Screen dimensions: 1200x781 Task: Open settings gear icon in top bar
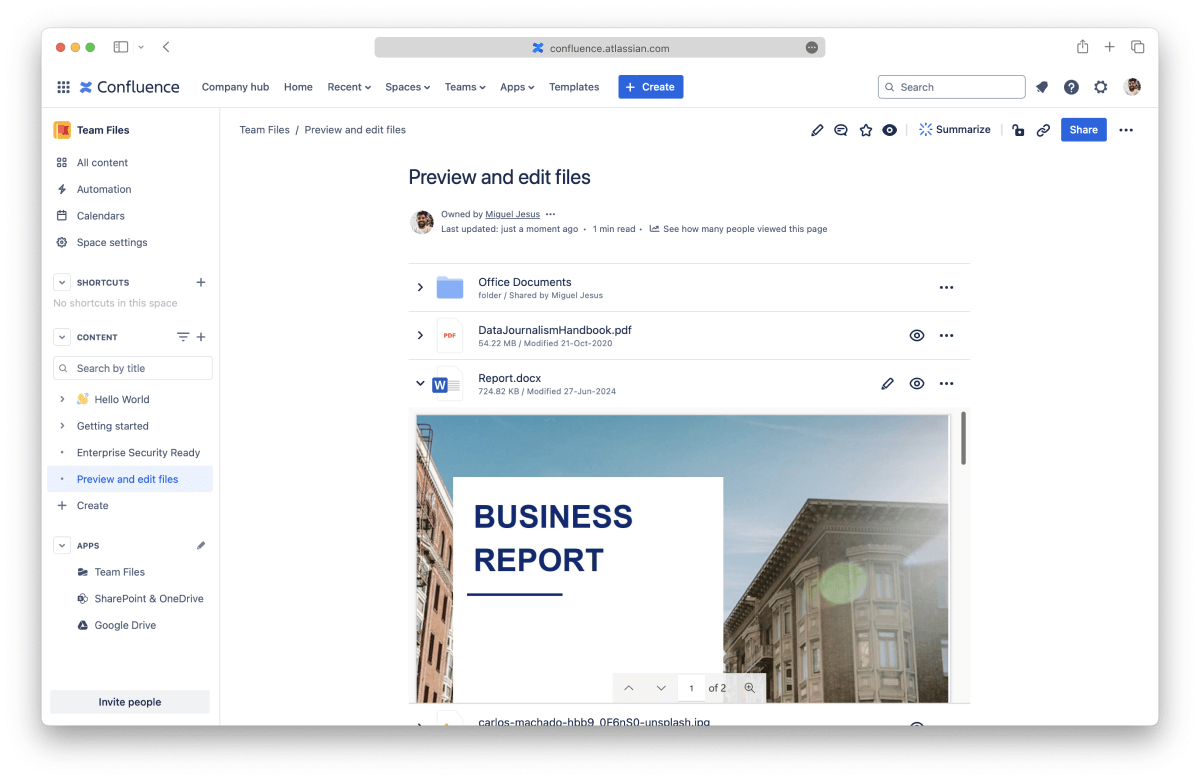tap(1101, 87)
